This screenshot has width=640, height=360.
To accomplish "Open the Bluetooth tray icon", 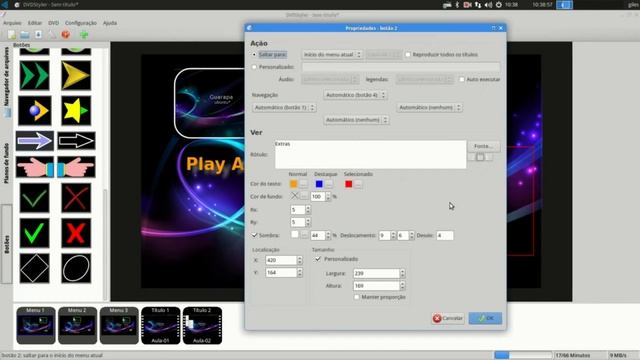I will 457,5.
